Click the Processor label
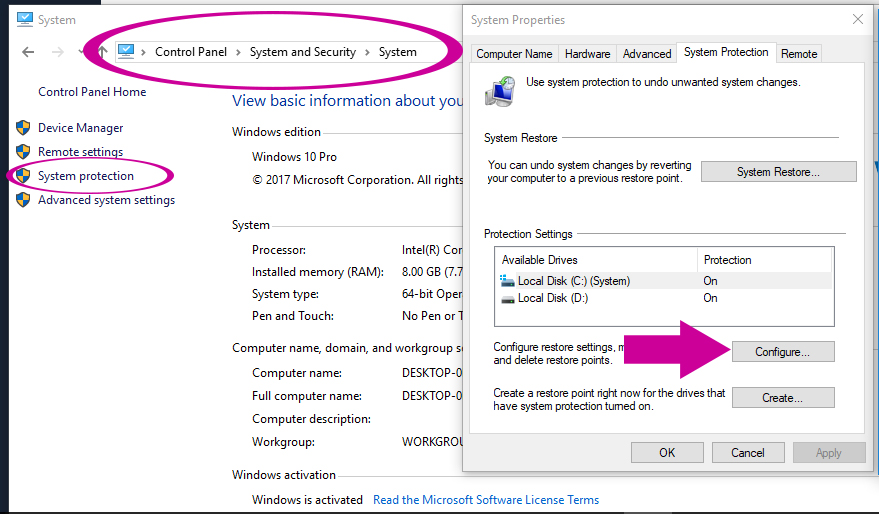 pos(279,250)
